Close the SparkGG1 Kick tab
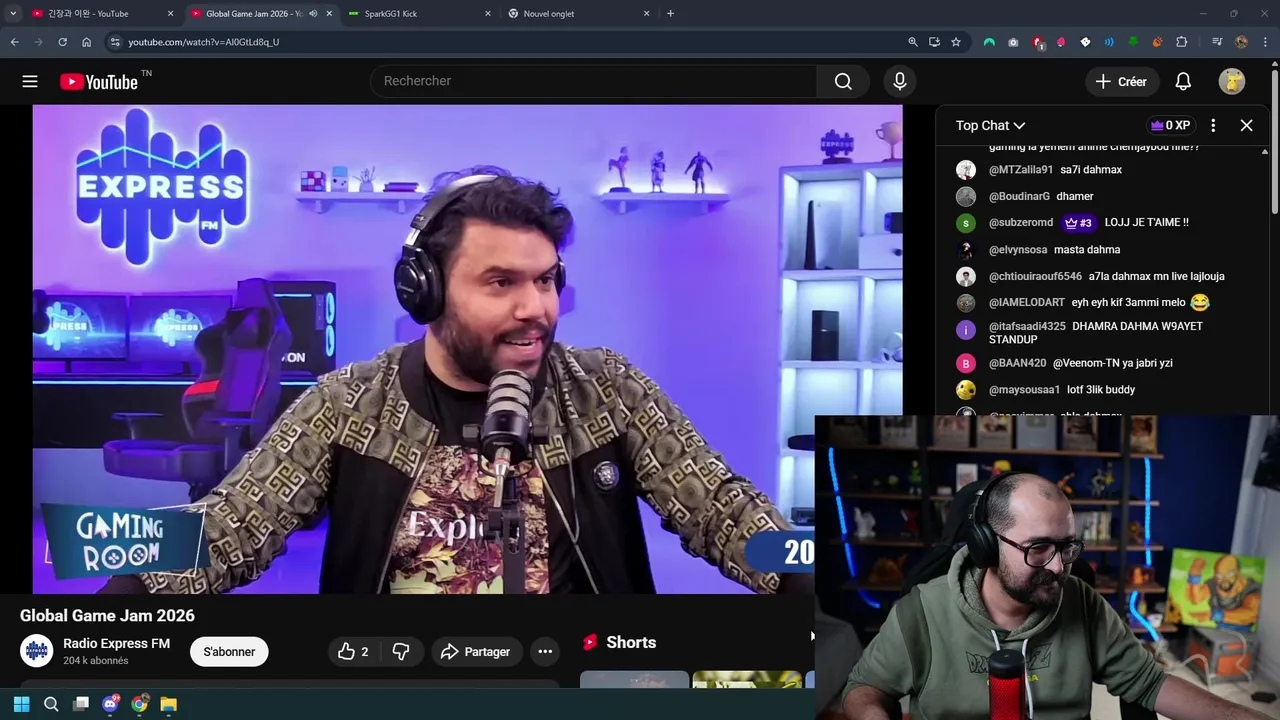Viewport: 1280px width, 720px height. click(x=488, y=14)
